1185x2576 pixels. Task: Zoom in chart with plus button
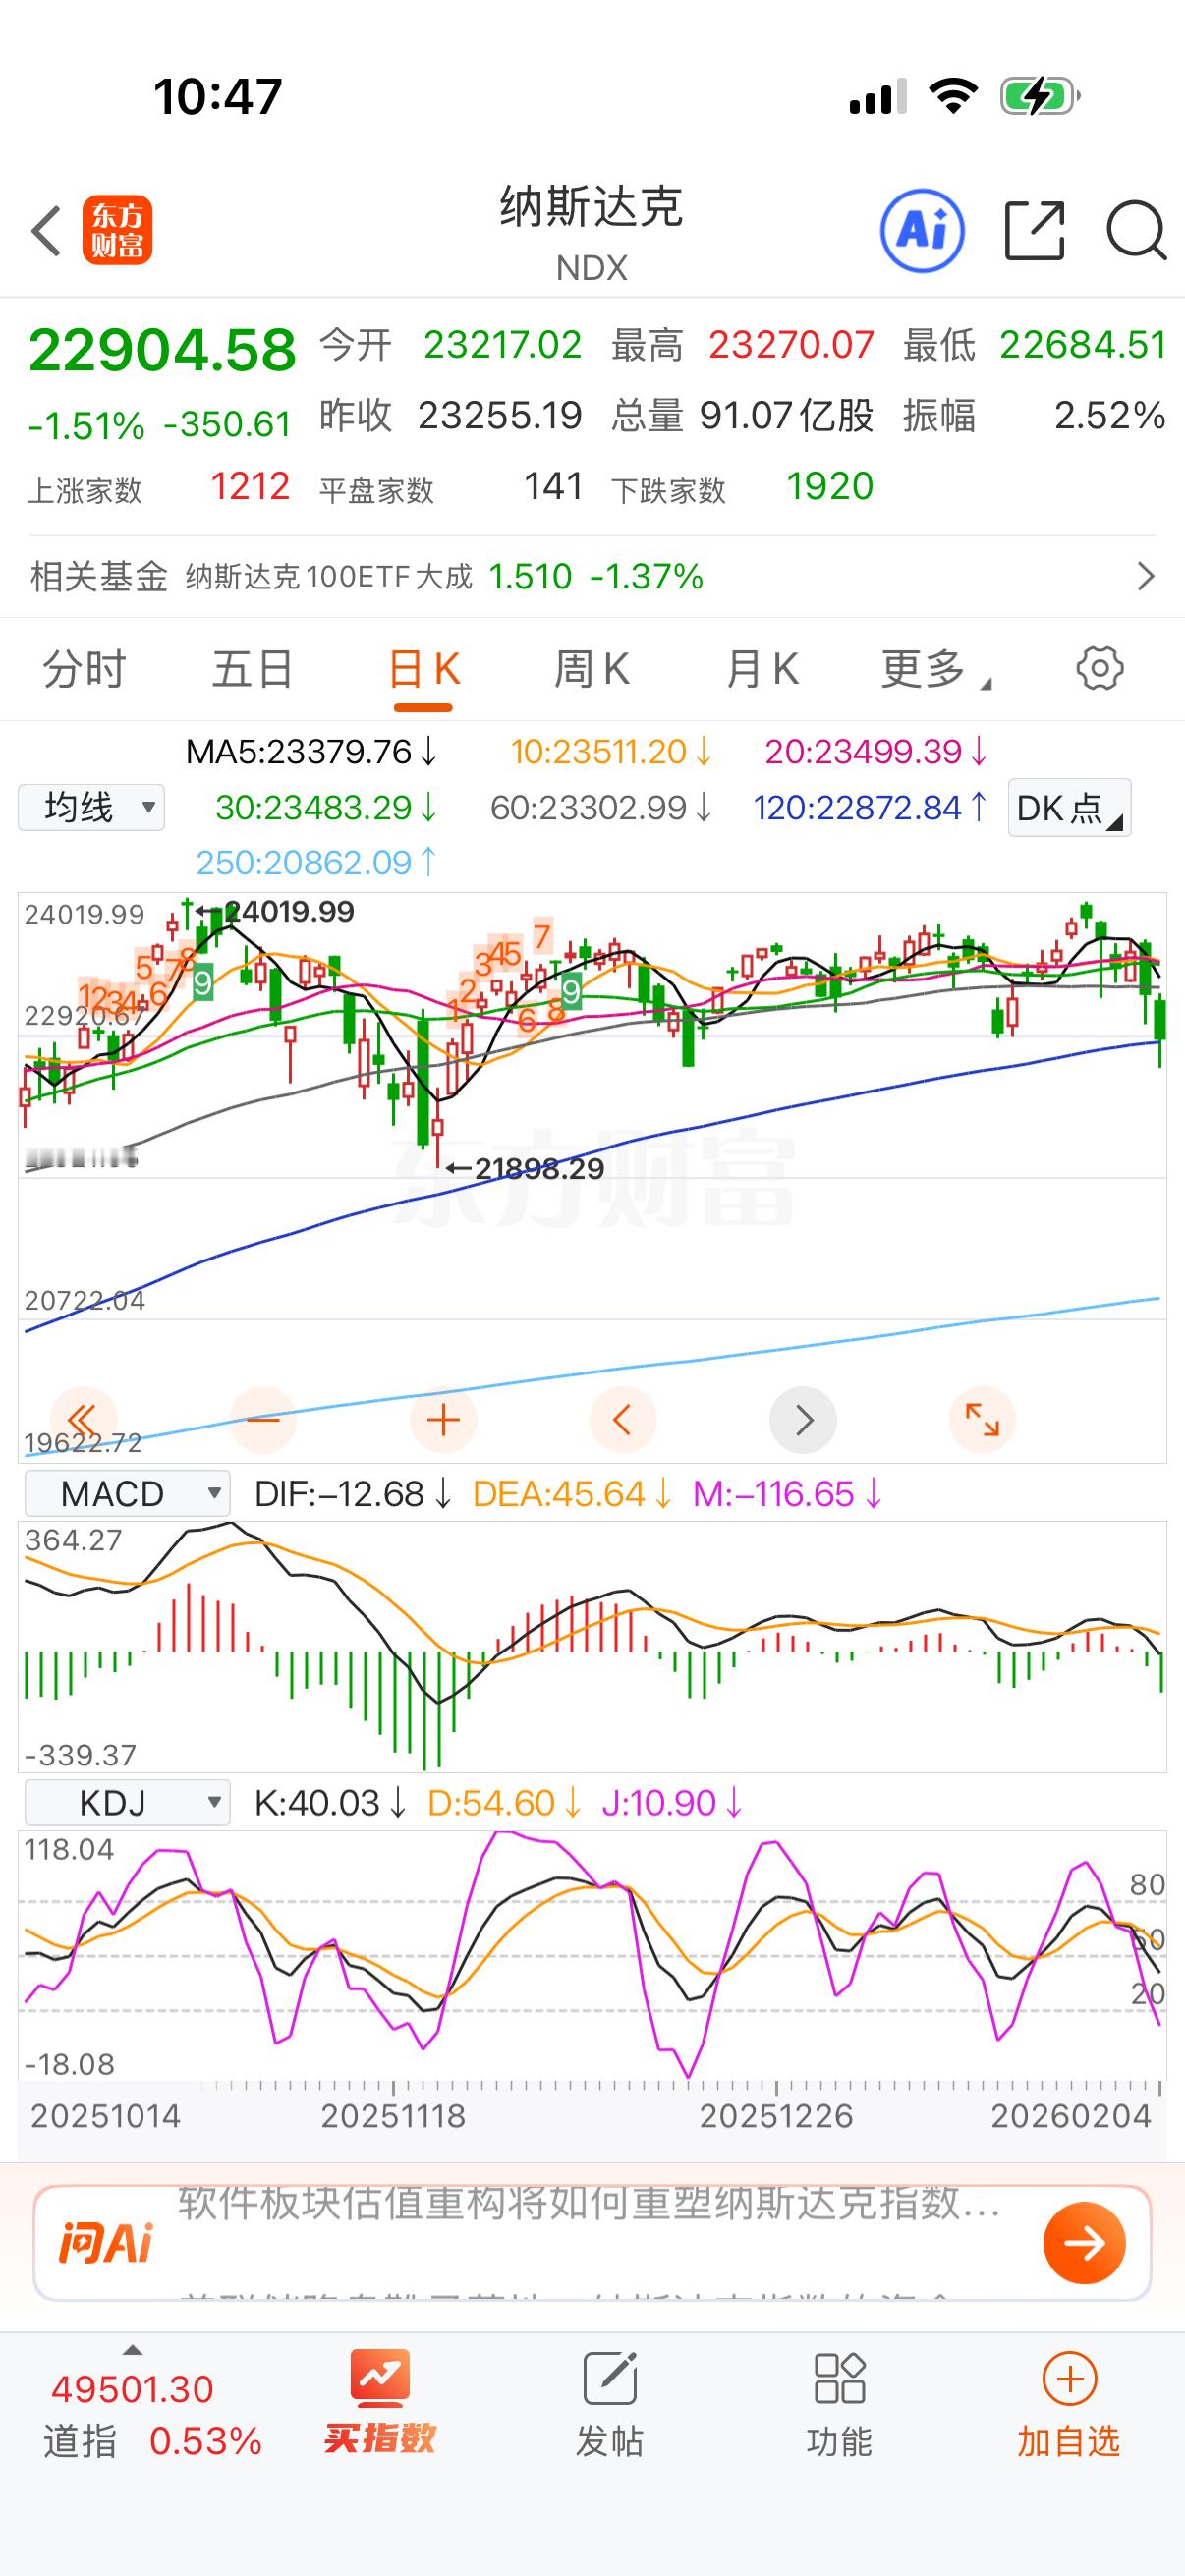click(x=443, y=1419)
